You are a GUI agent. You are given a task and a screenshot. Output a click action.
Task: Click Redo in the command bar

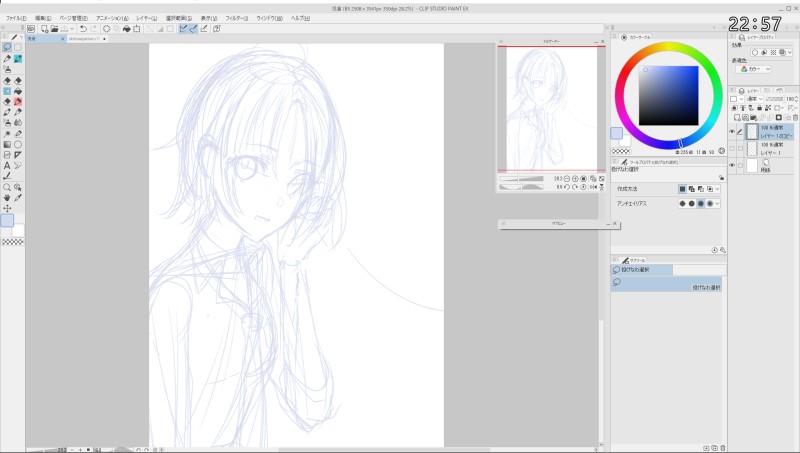(93, 29)
